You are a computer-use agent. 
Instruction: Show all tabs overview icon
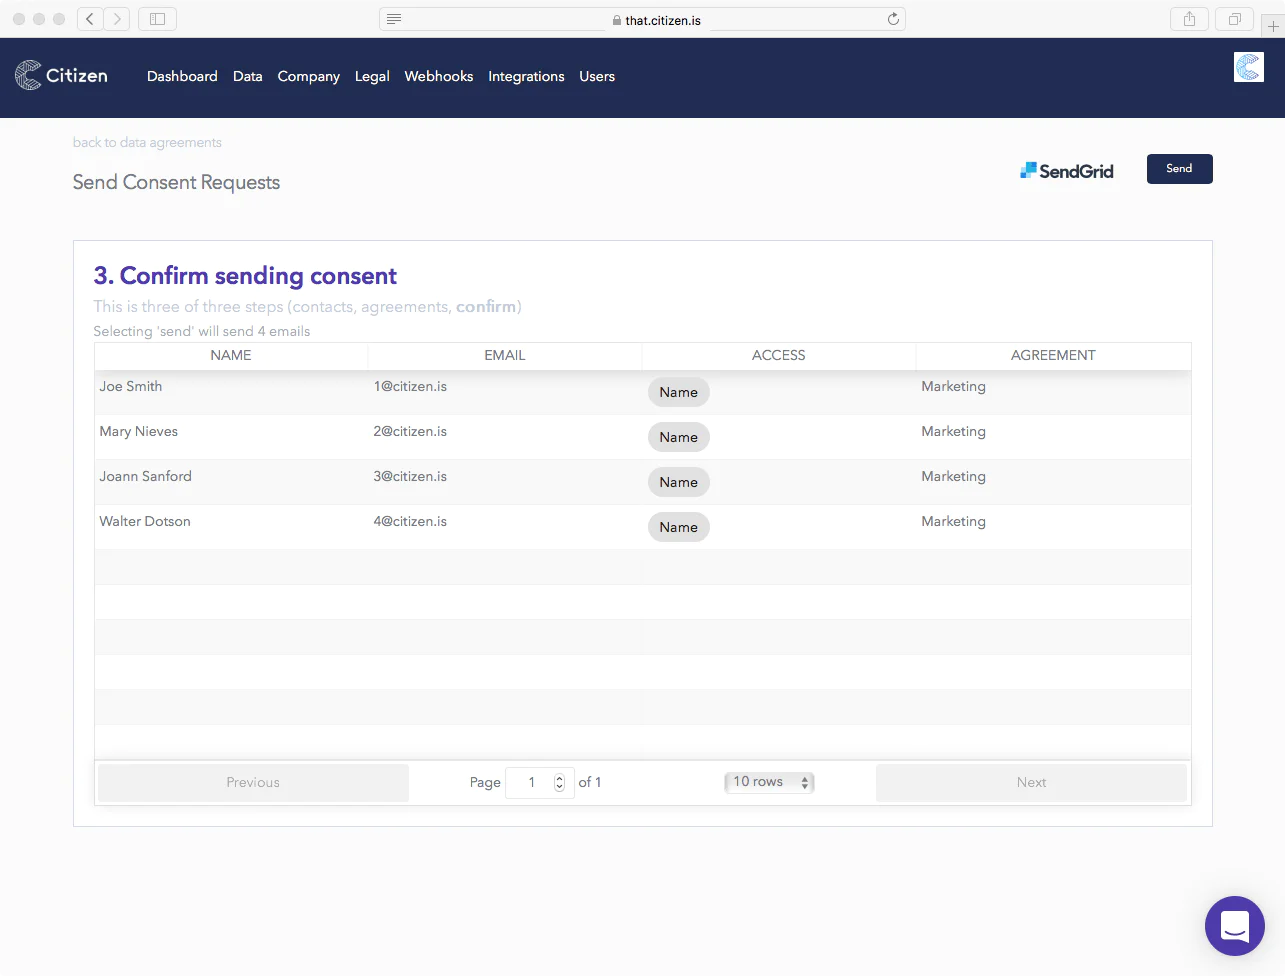point(1235,19)
